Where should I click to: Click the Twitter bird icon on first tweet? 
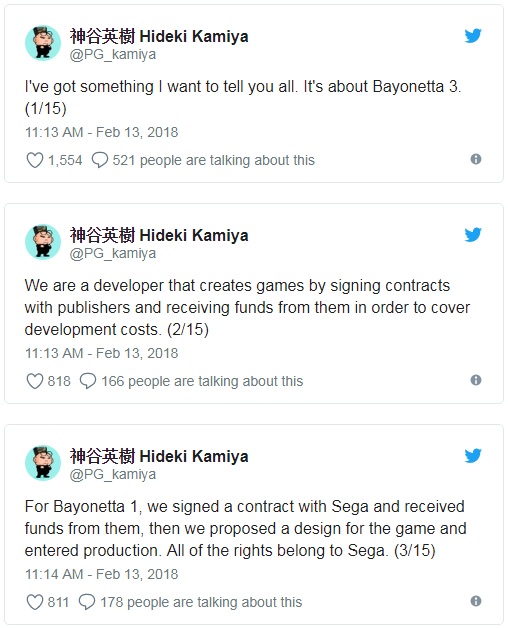tap(473, 36)
